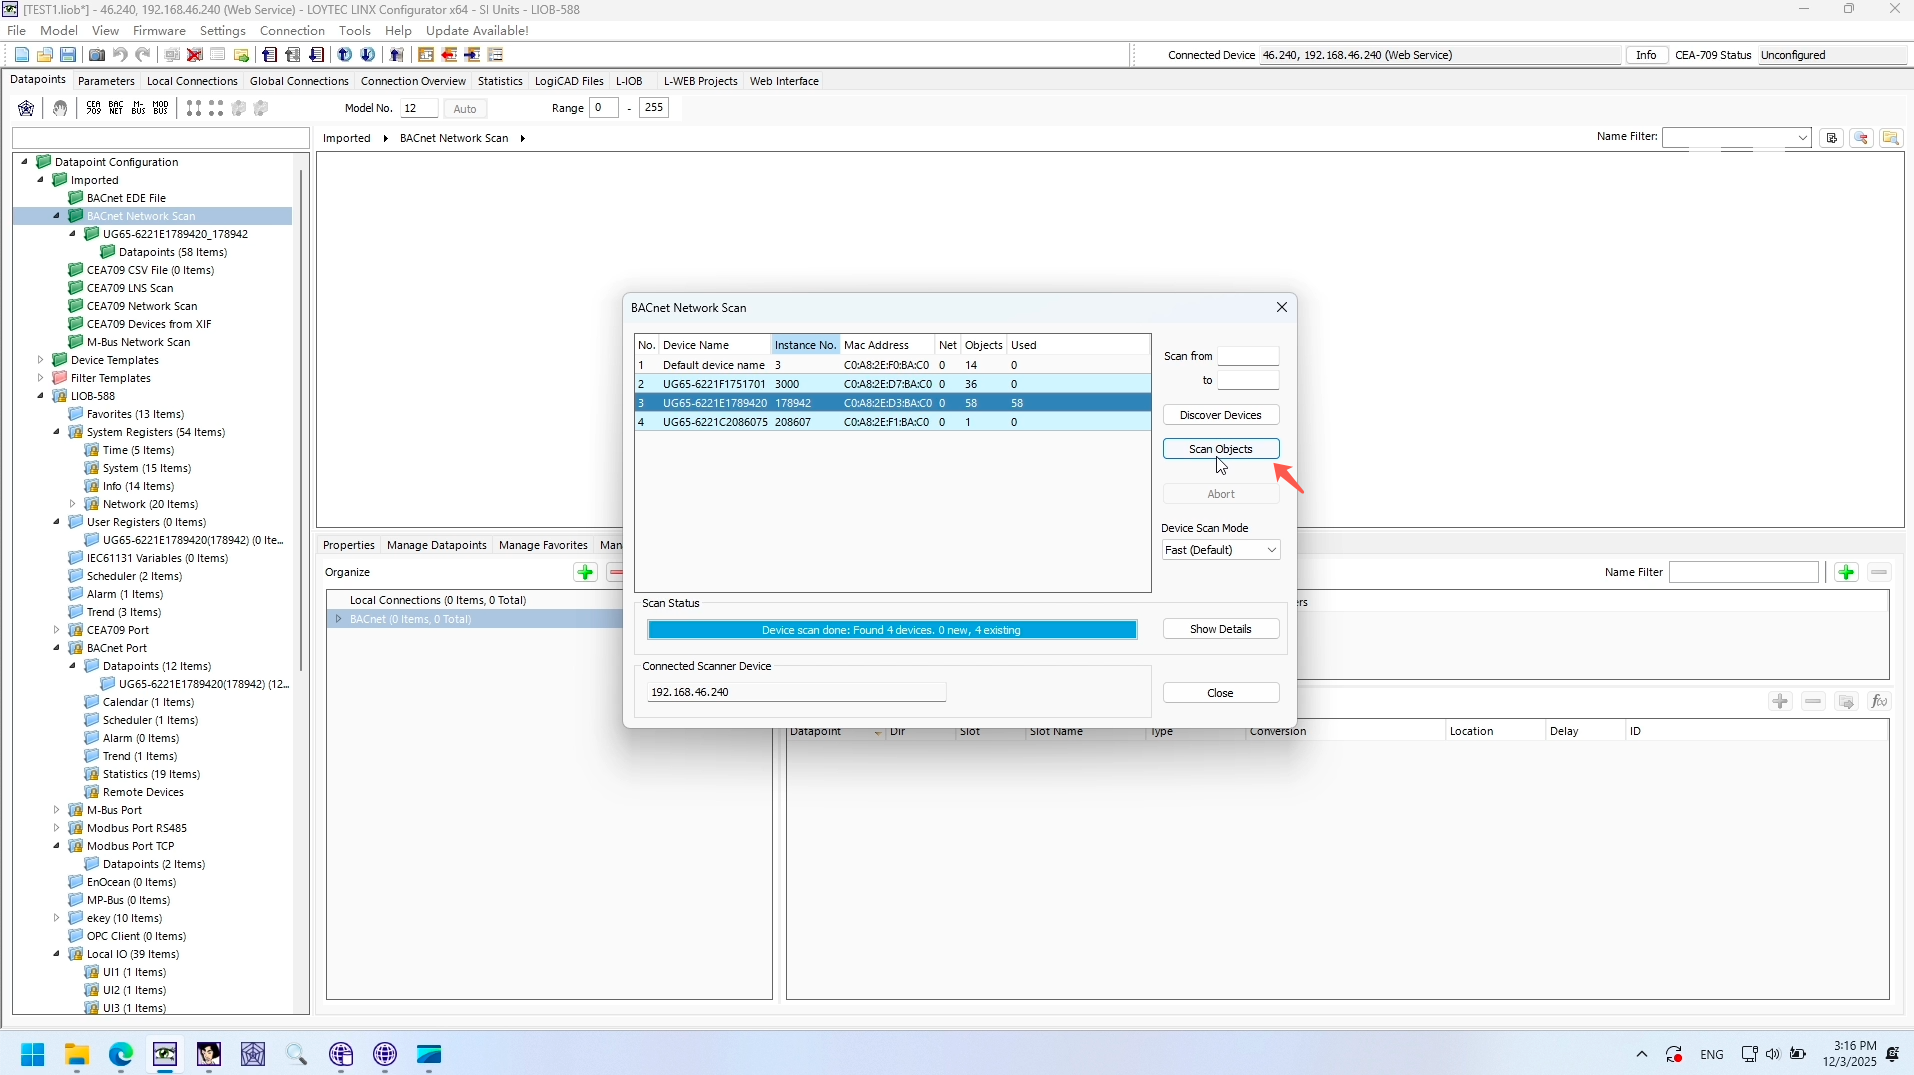Click the LINX Configurator icon in Windows taskbar
The height and width of the screenshot is (1075, 1914).
[x=165, y=1054]
